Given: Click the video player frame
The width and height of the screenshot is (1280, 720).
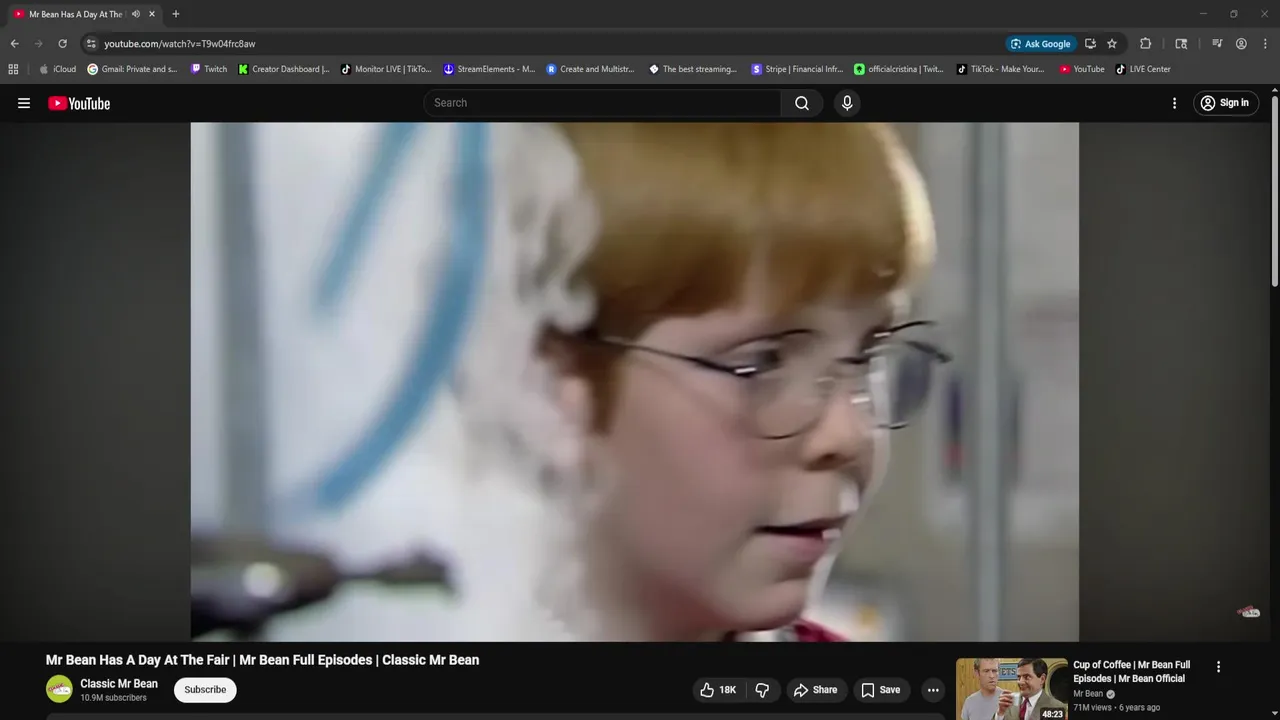Looking at the screenshot, I should (634, 381).
